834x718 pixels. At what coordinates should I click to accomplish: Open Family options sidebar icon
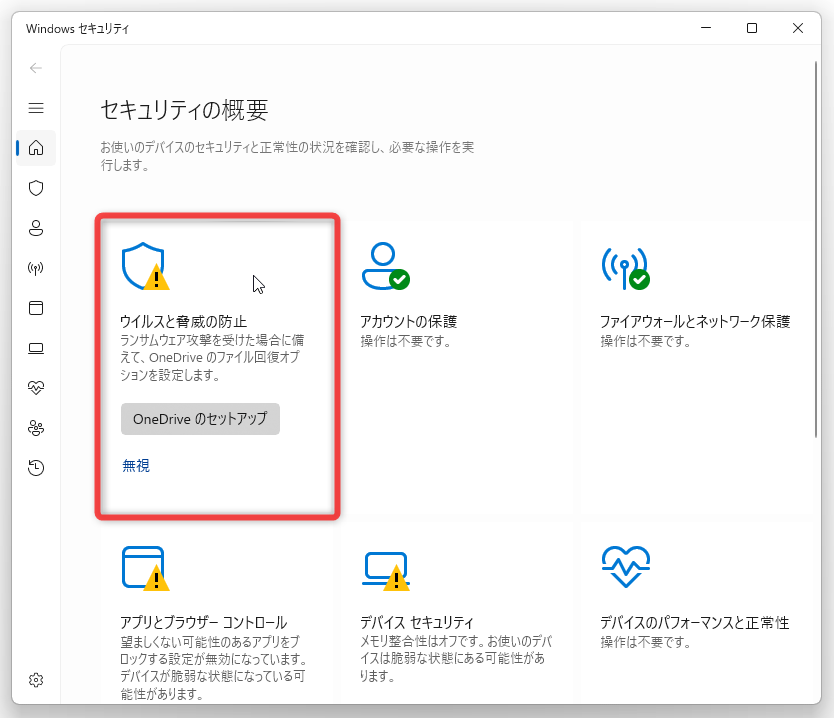coord(36,428)
